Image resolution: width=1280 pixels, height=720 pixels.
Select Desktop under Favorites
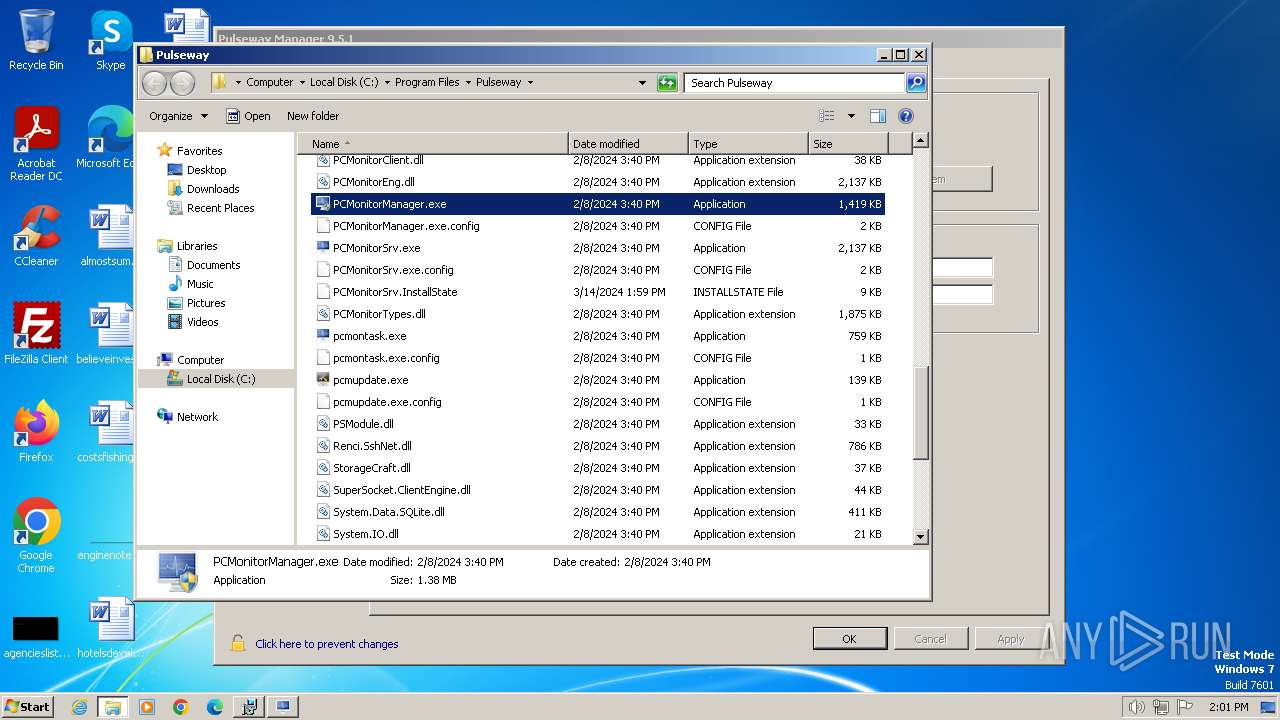206,170
